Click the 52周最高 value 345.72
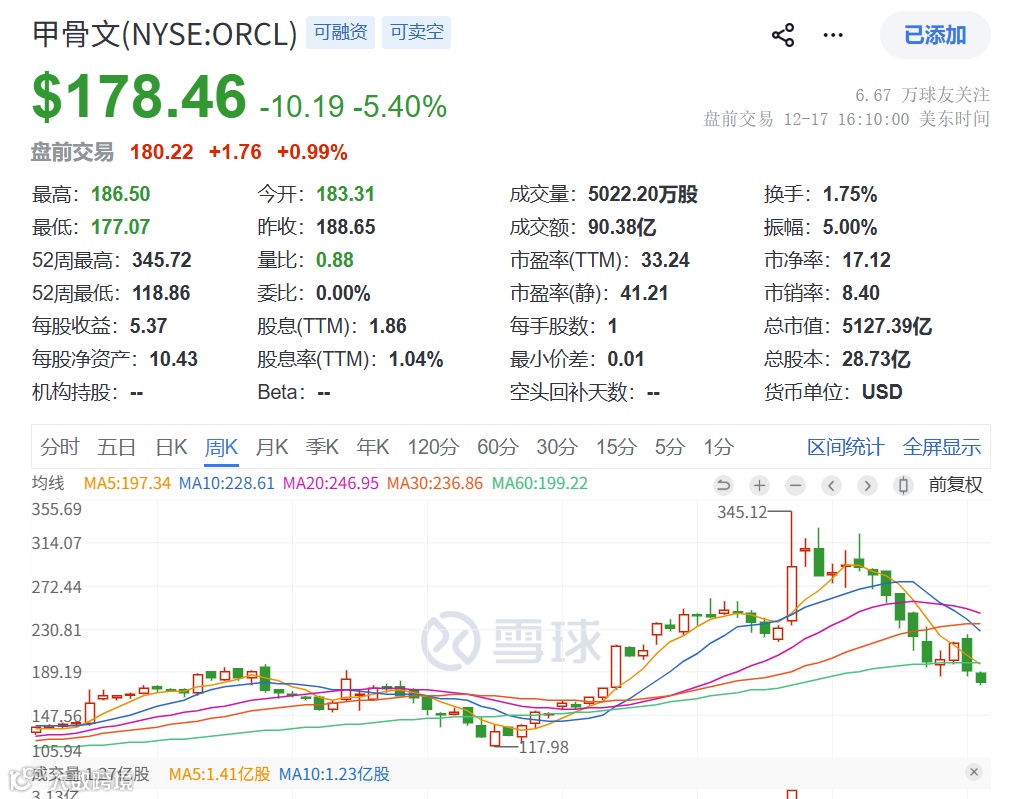 click(161, 260)
